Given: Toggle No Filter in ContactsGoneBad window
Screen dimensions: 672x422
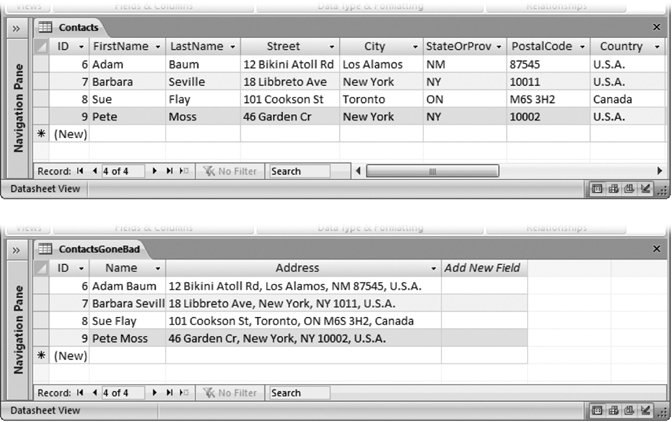Looking at the screenshot, I should [x=230, y=393].
